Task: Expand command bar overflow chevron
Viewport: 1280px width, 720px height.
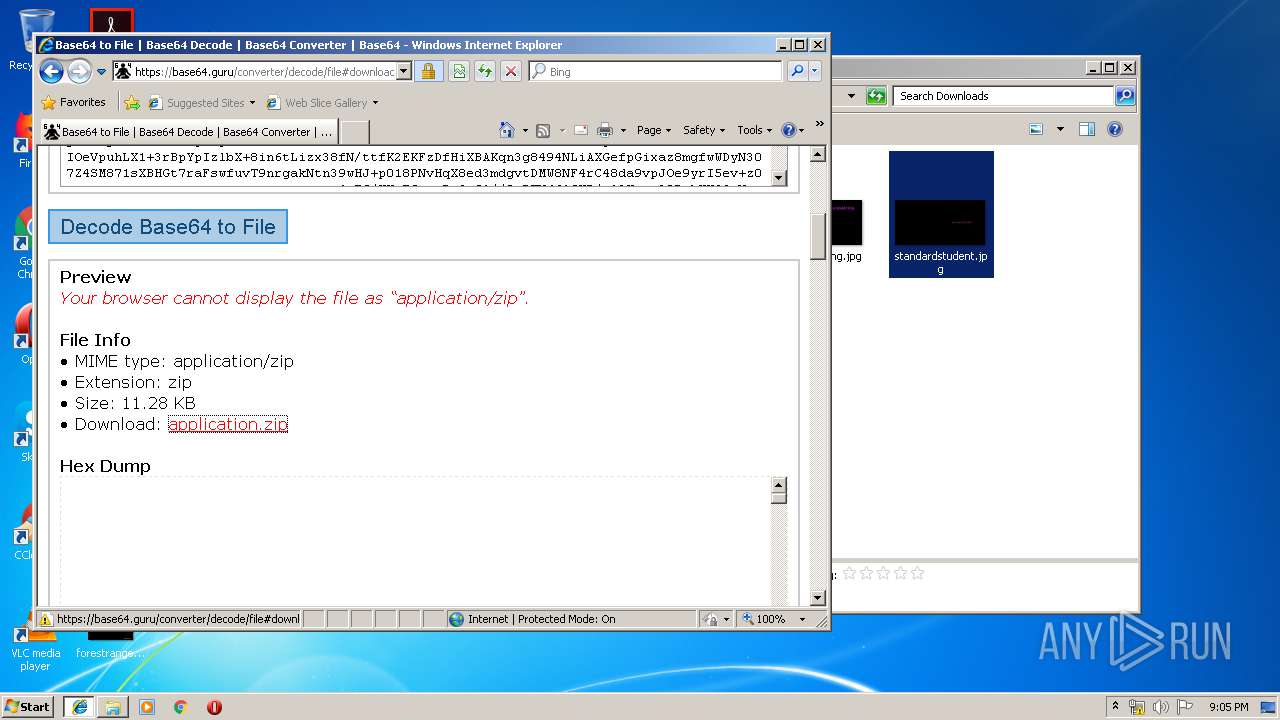Action: [819, 124]
